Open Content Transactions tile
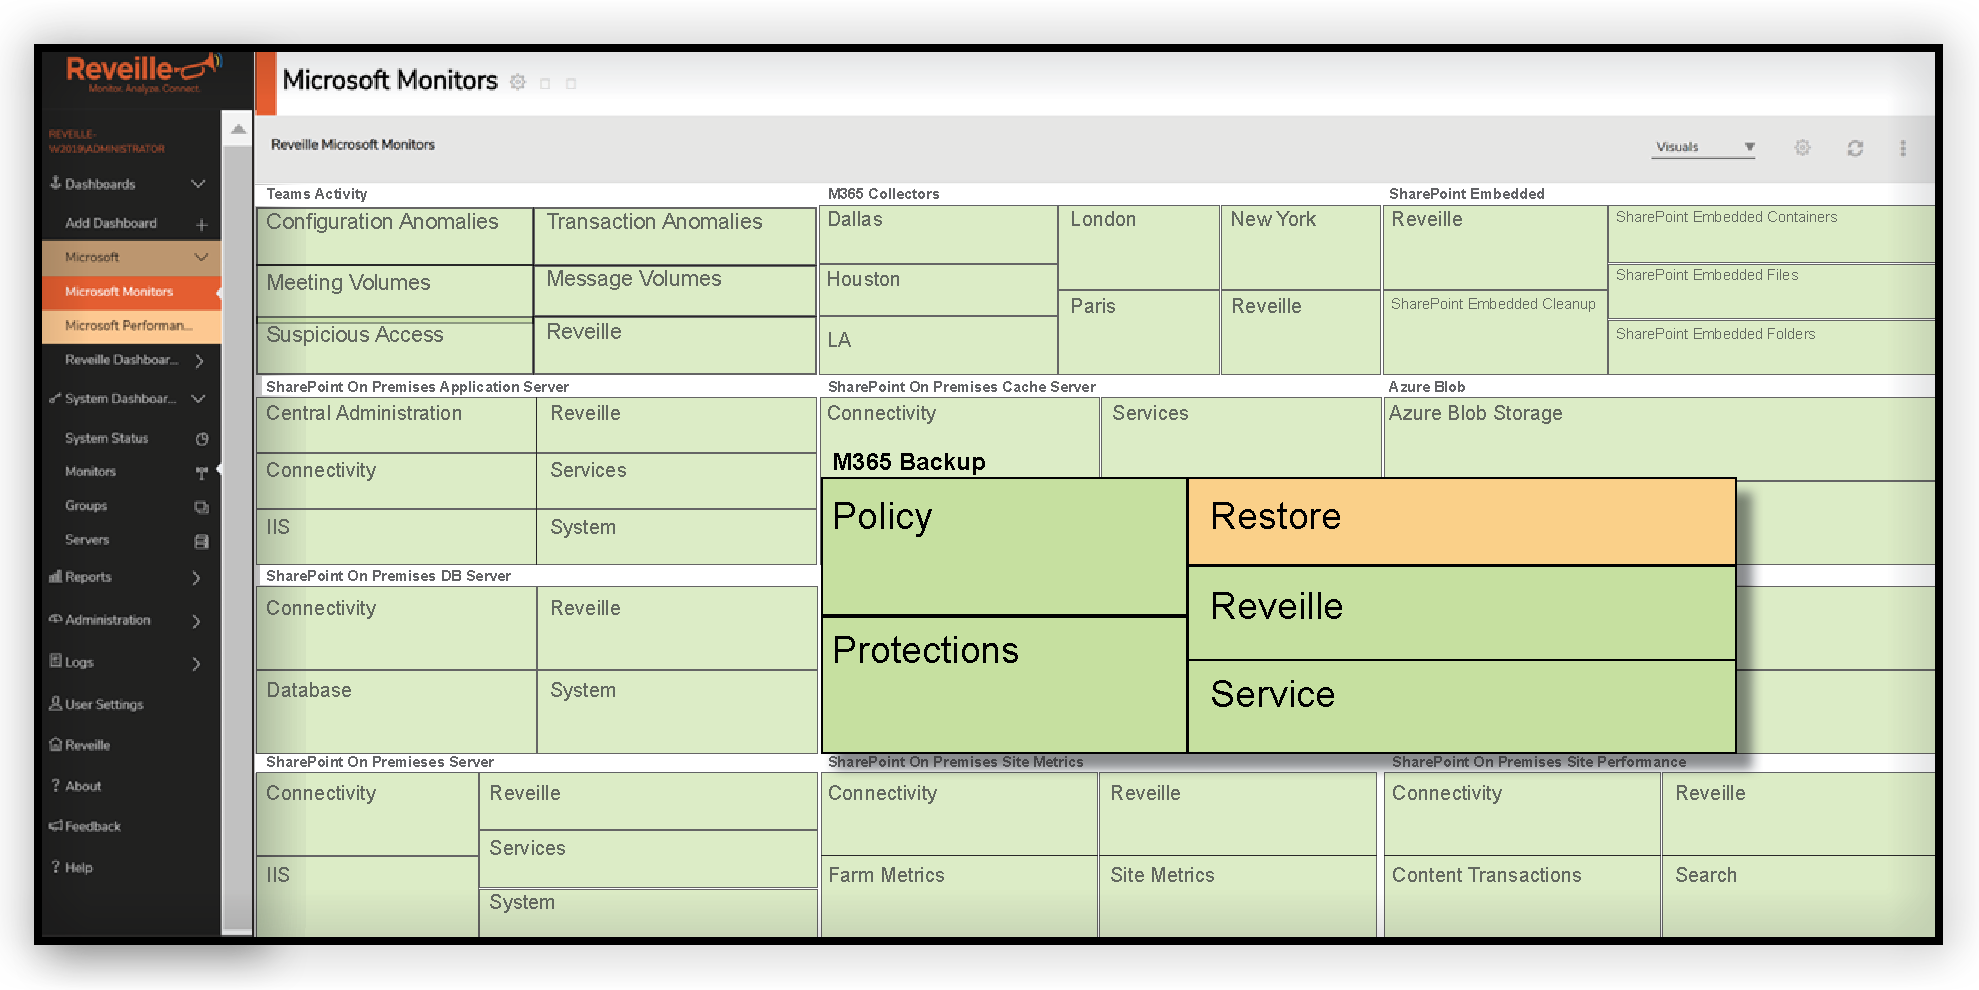The height and width of the screenshot is (990, 1979). [x=1522, y=896]
